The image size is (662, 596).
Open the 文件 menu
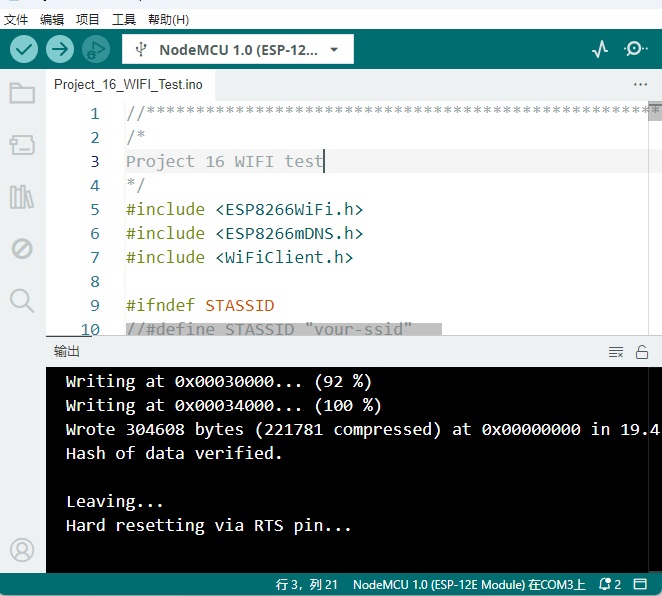(x=16, y=19)
